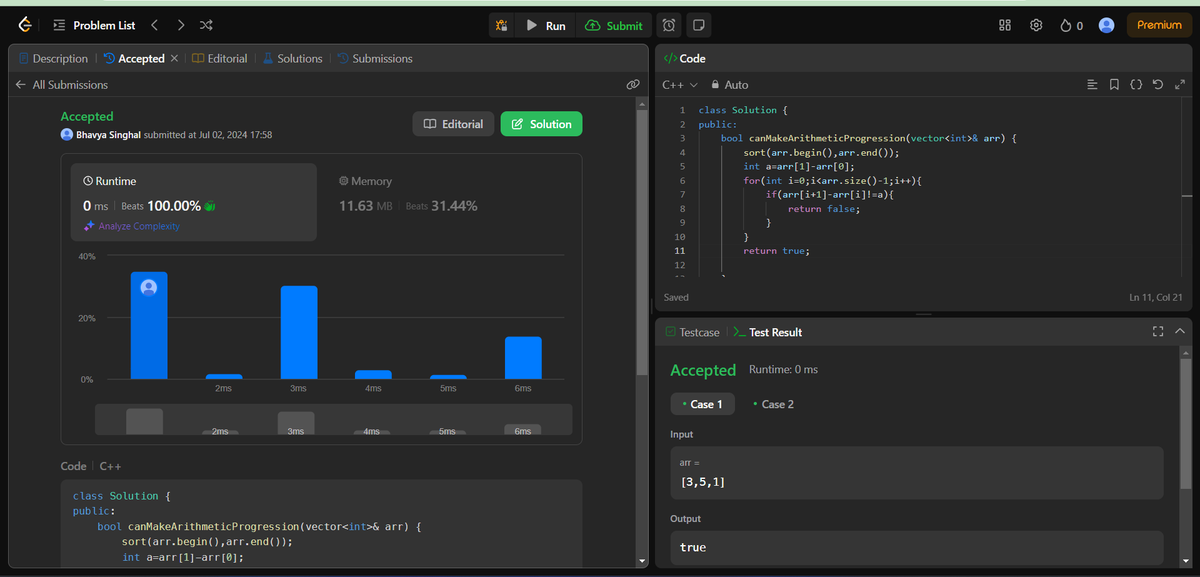The width and height of the screenshot is (1200, 577).
Task: Switch to the Editorial tab
Action: click(x=220, y=59)
